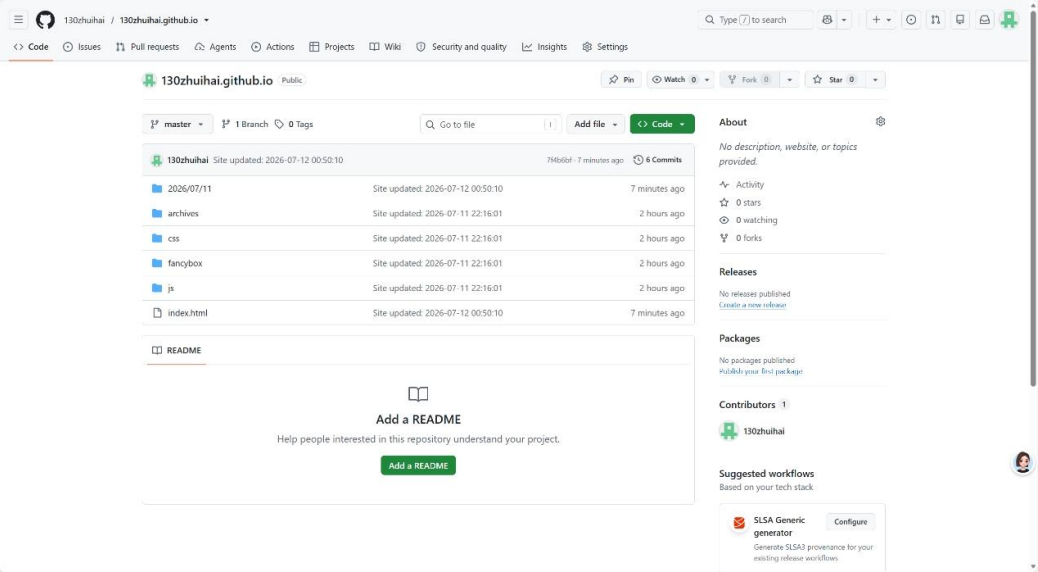Open the 2026/07/11 folder

189,189
